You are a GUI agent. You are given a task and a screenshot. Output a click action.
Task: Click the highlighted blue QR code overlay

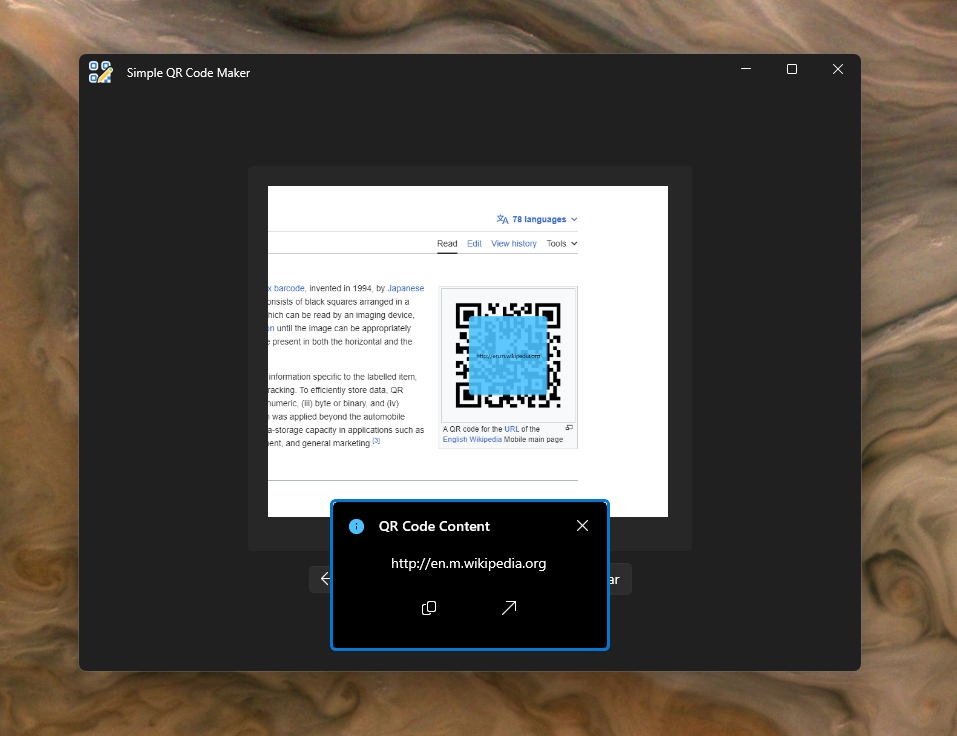(x=508, y=354)
